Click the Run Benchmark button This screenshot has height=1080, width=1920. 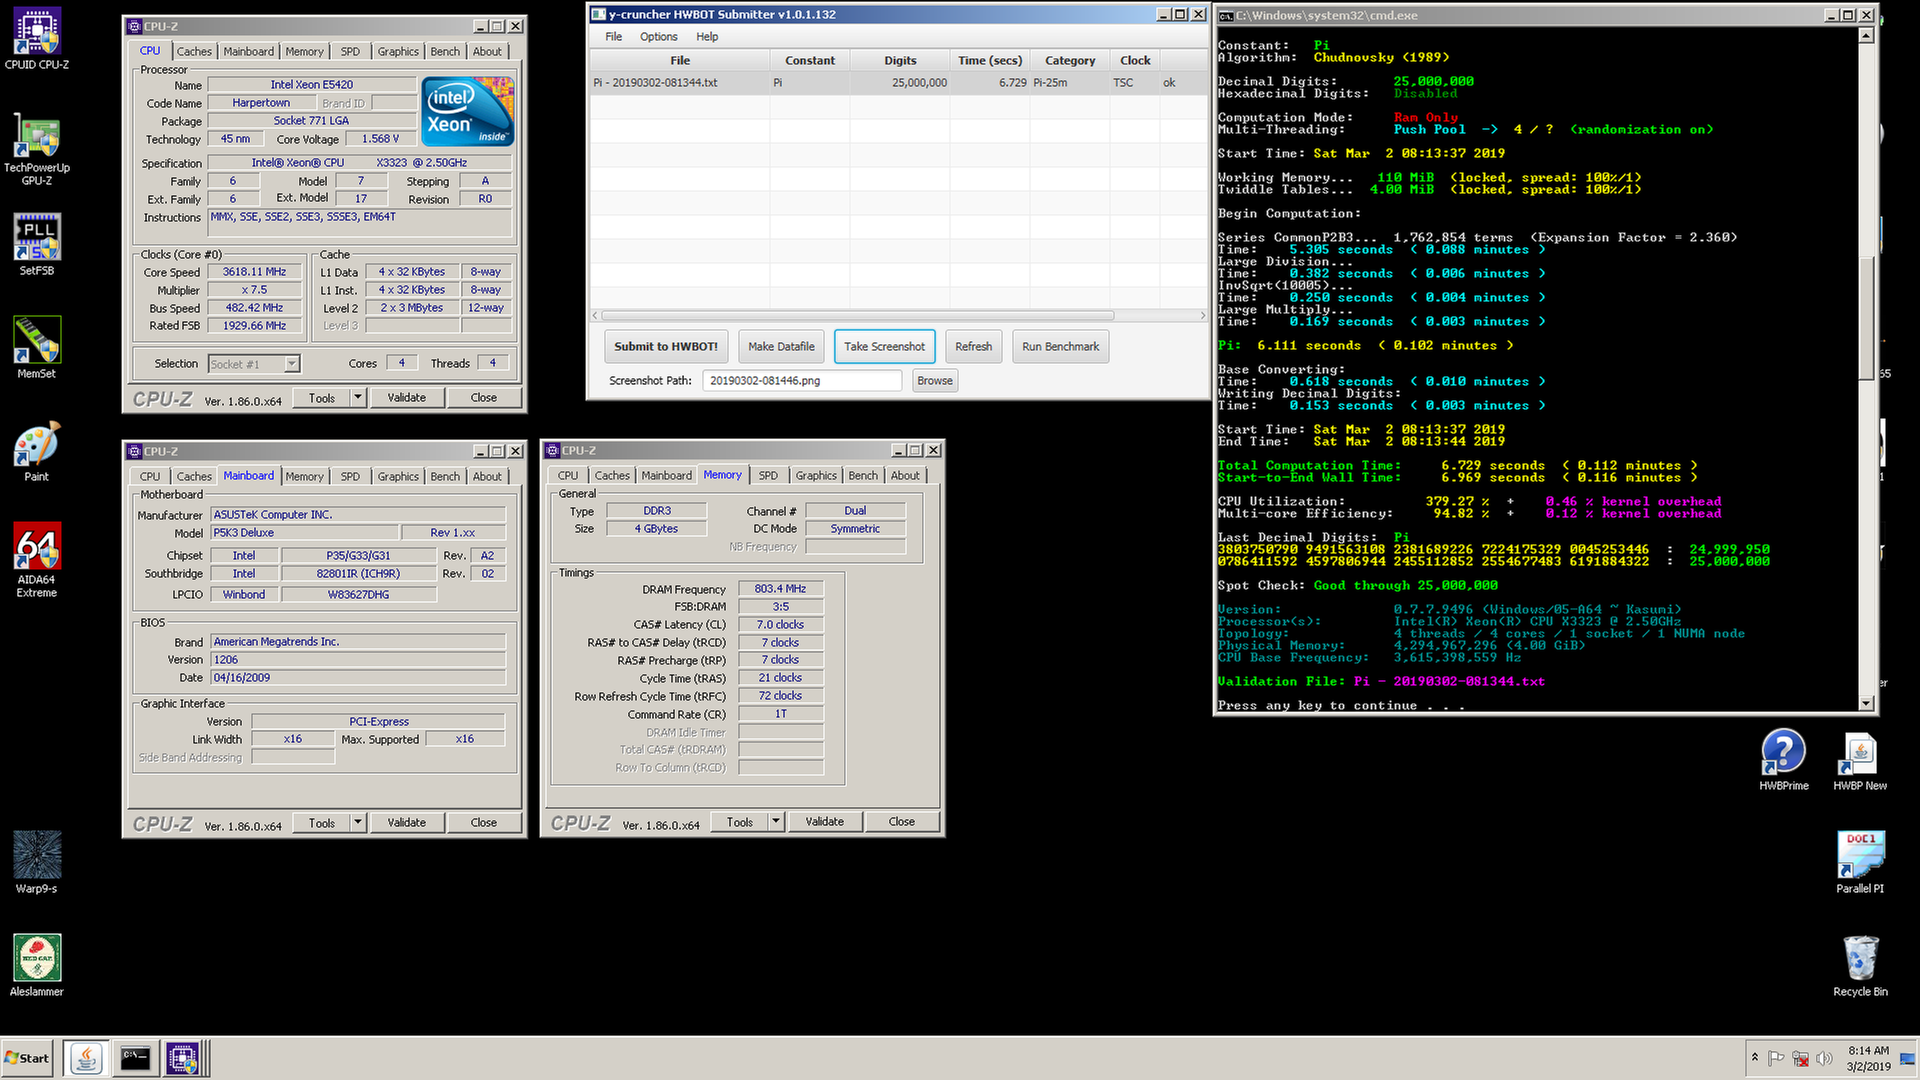[1060, 347]
